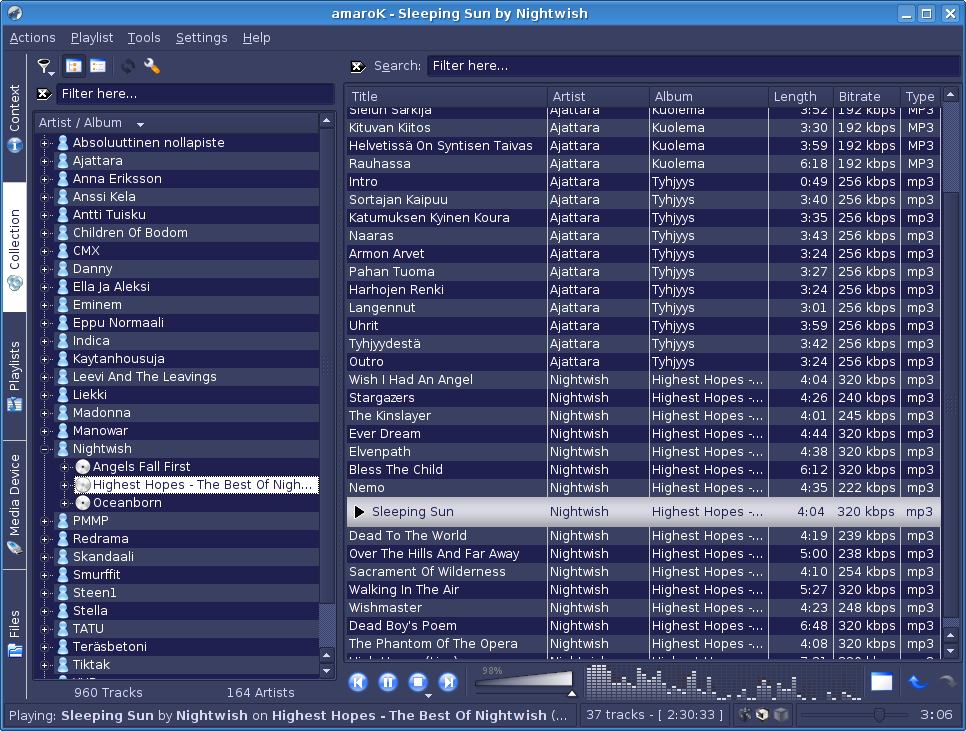Open the Actions menu
The width and height of the screenshot is (966, 731).
tap(33, 38)
